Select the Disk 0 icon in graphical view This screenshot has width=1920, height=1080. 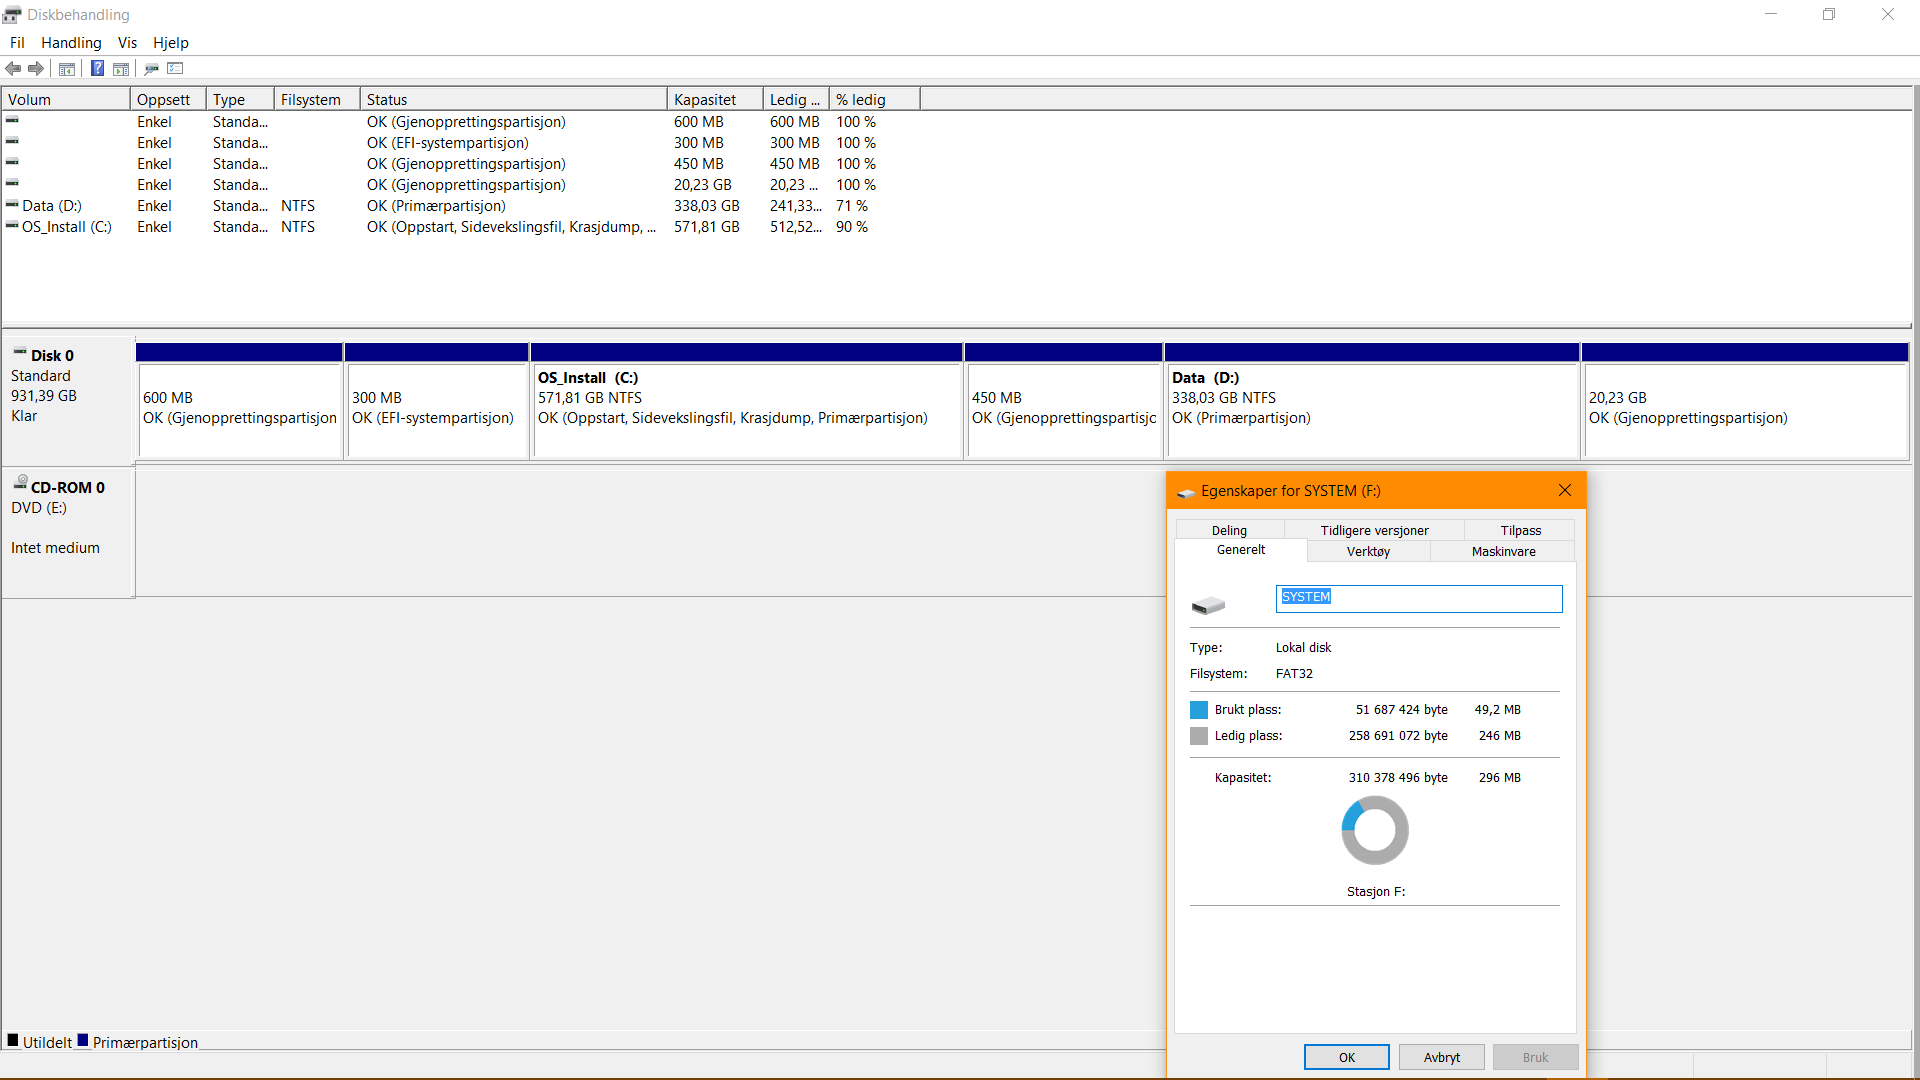[19, 352]
